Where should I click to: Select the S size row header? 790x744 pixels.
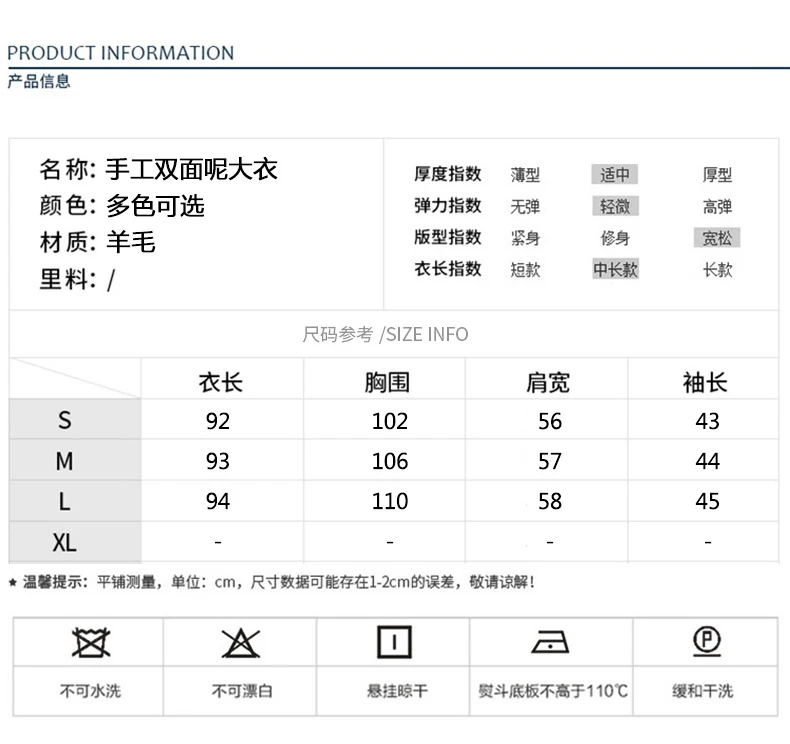pyautogui.click(x=75, y=420)
